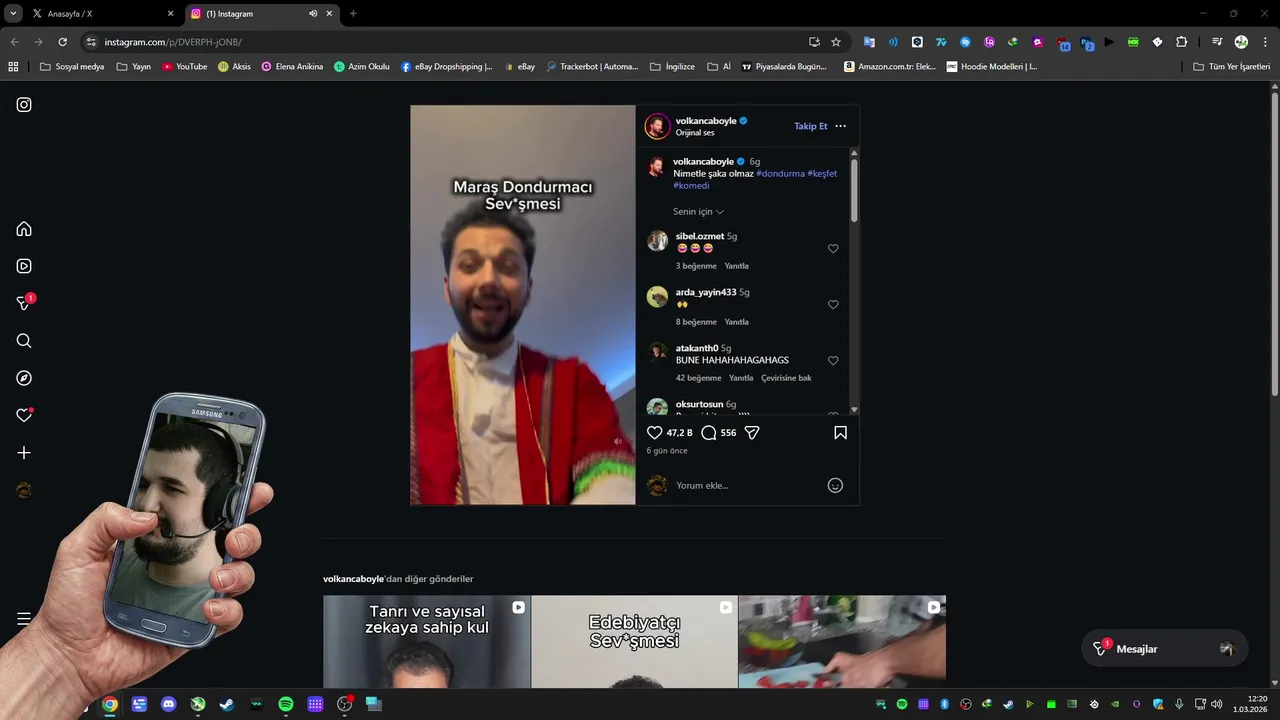Open Discord in the taskbar
The width and height of the screenshot is (1280, 720).
tap(168, 704)
